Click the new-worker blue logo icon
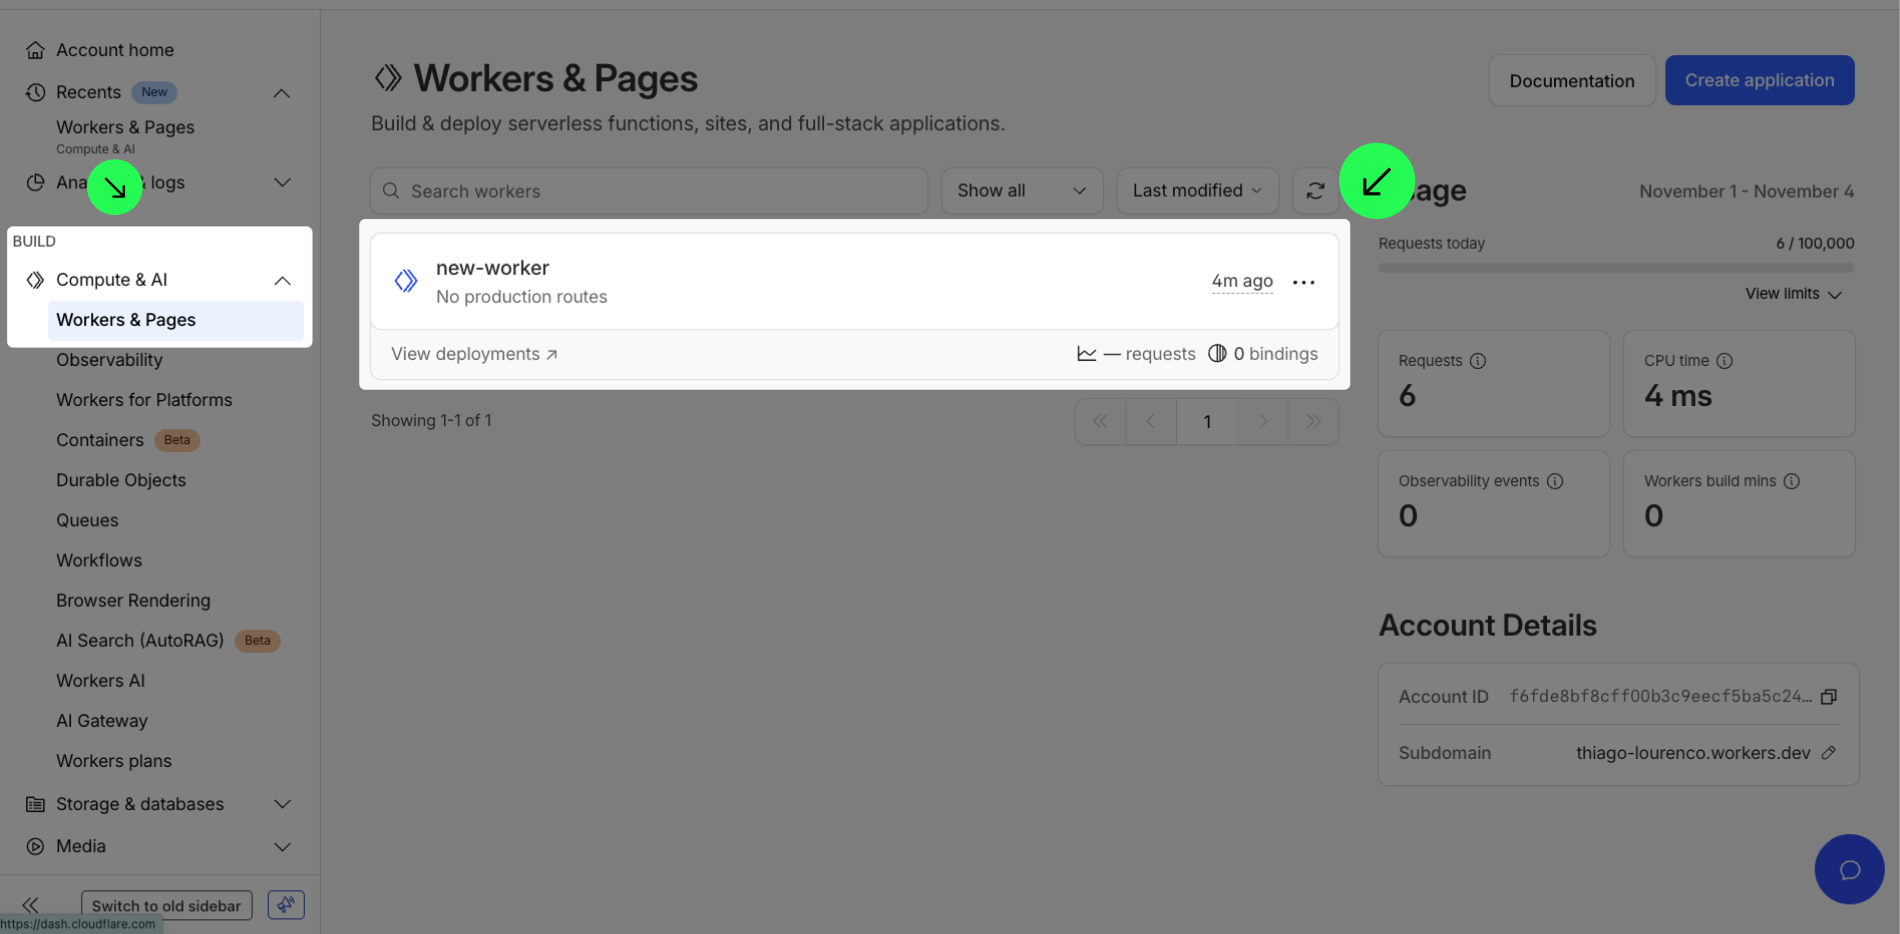The width and height of the screenshot is (1900, 934). [x=406, y=281]
